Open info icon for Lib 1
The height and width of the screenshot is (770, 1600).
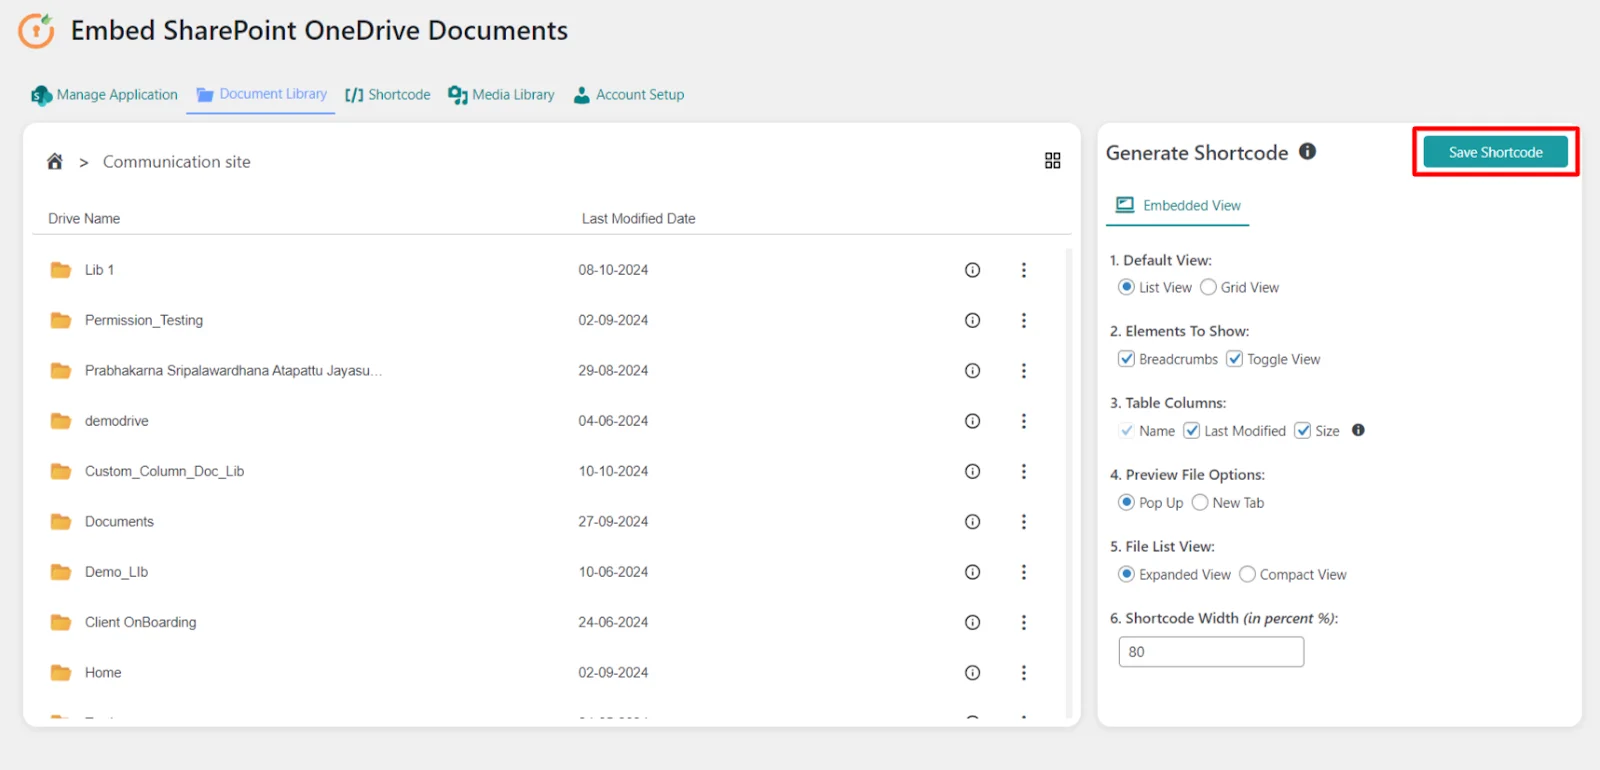pos(972,270)
